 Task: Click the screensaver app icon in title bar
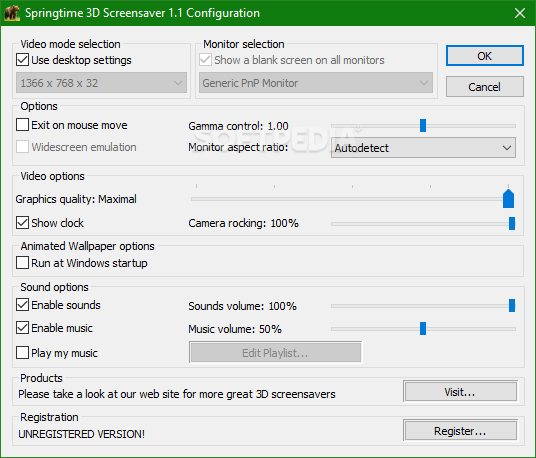(12, 13)
